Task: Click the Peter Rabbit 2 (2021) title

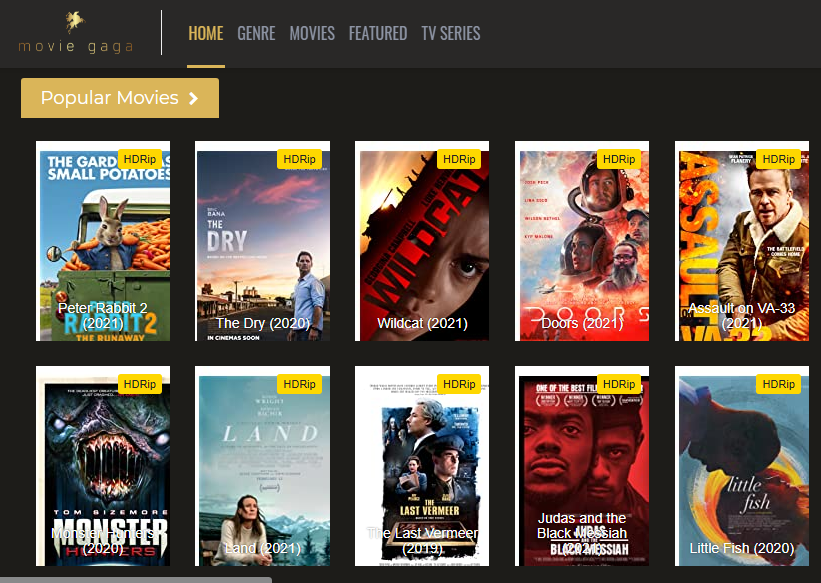Action: [103, 315]
